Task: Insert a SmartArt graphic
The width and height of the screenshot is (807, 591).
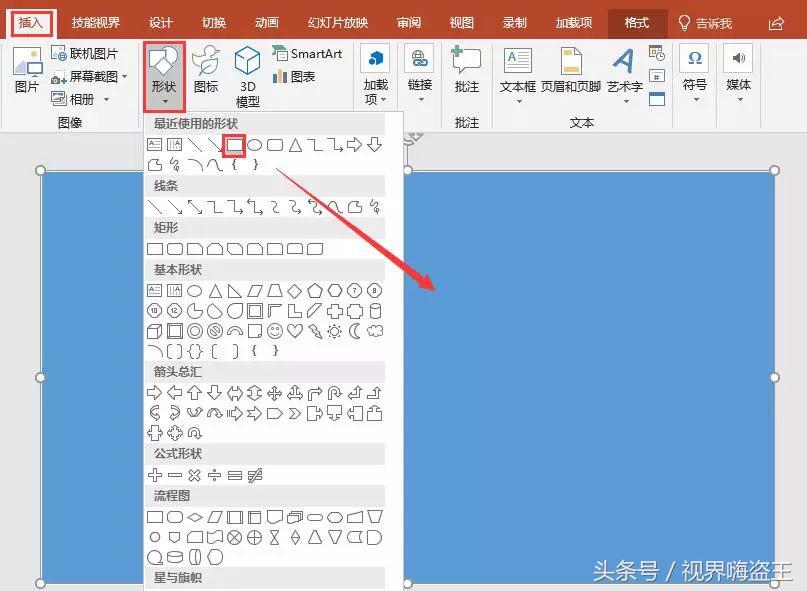Action: [x=307, y=54]
